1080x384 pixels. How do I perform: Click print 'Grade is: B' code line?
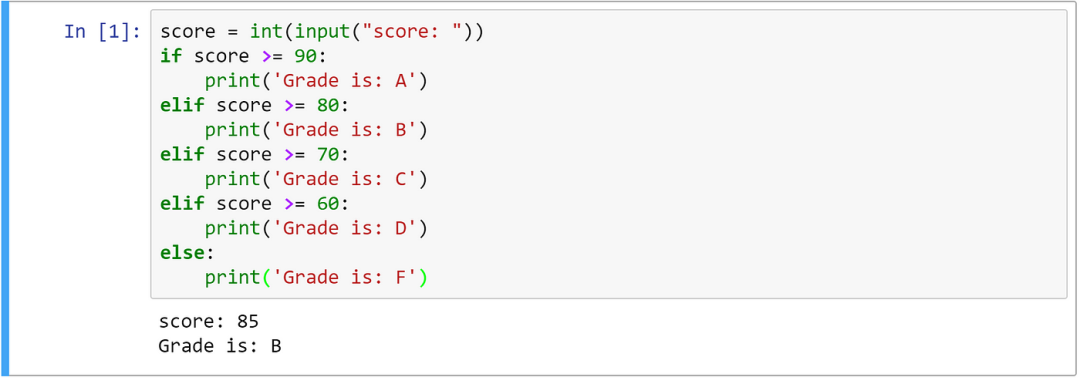click(316, 130)
